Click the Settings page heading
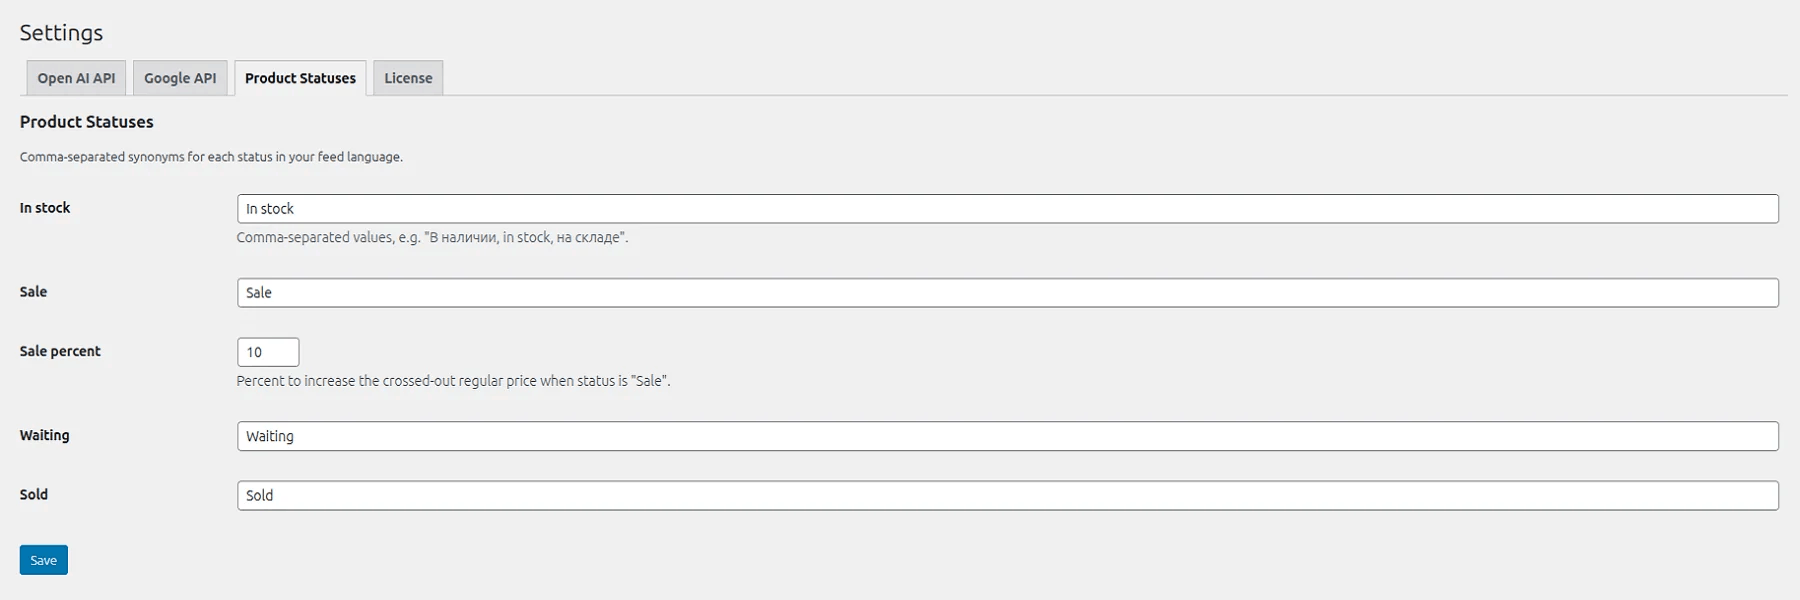Screen dimensions: 1800x600 [x=62, y=32]
